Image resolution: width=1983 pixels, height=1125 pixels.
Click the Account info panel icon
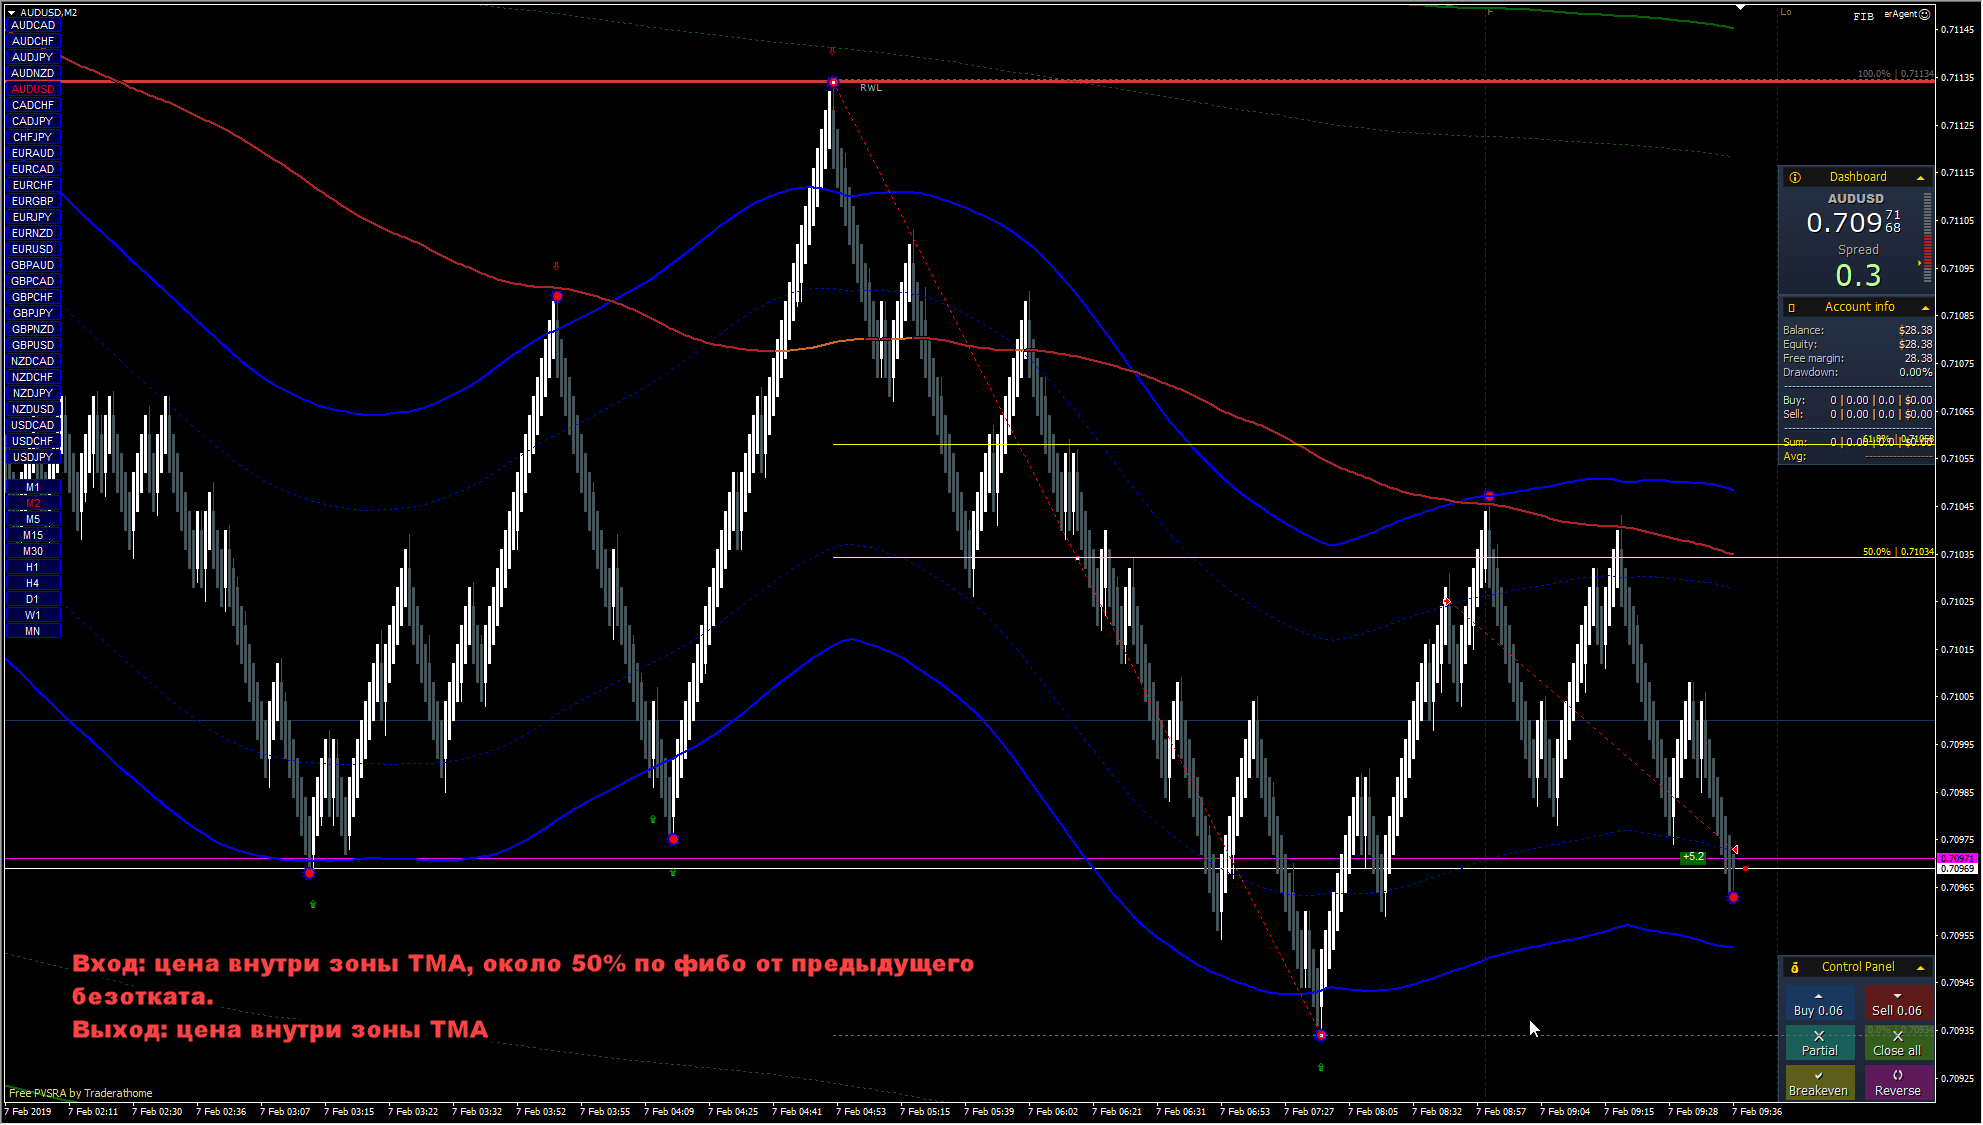click(1792, 308)
